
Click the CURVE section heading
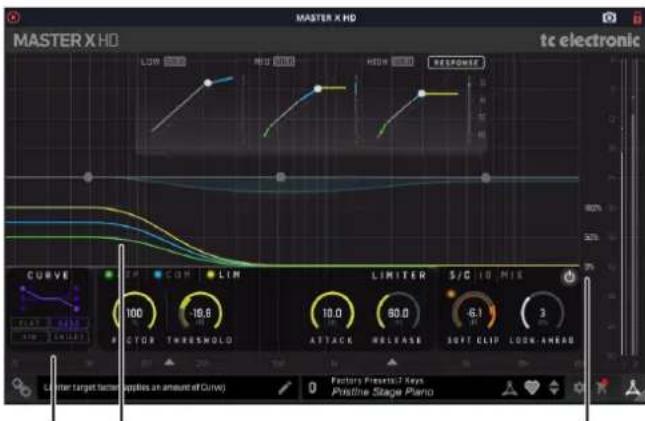pyautogui.click(x=49, y=275)
